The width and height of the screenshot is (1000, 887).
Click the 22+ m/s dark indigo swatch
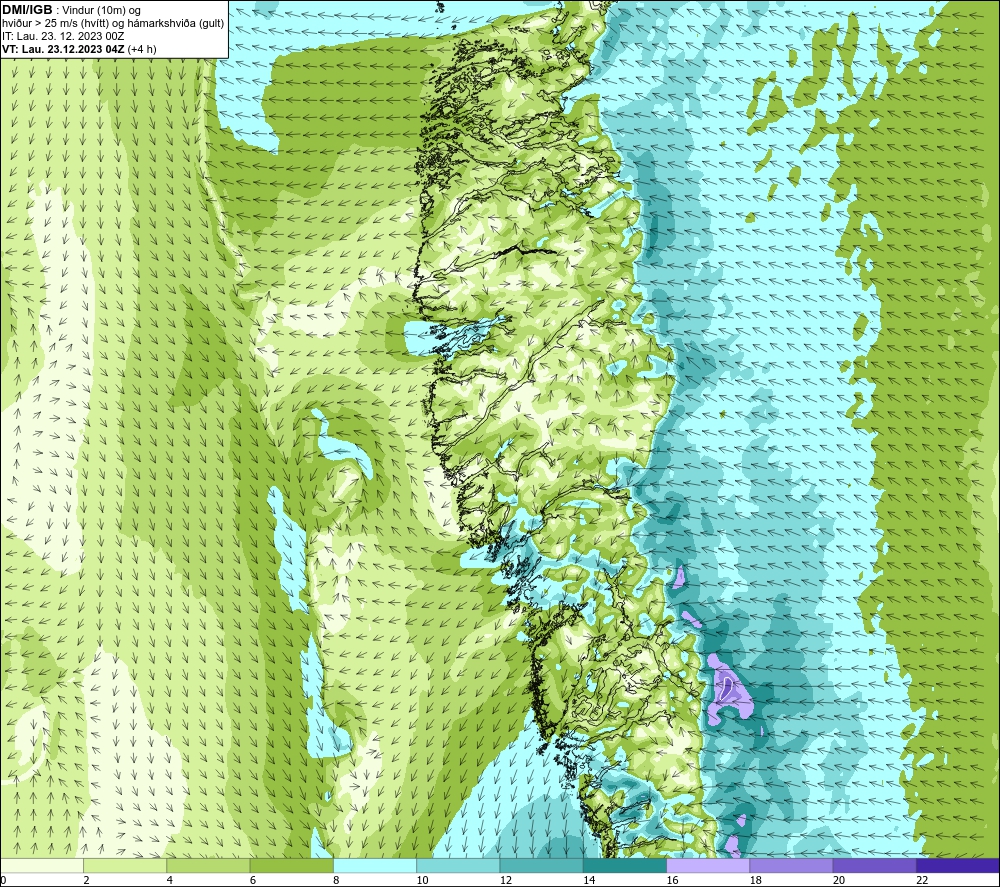[x=958, y=865]
